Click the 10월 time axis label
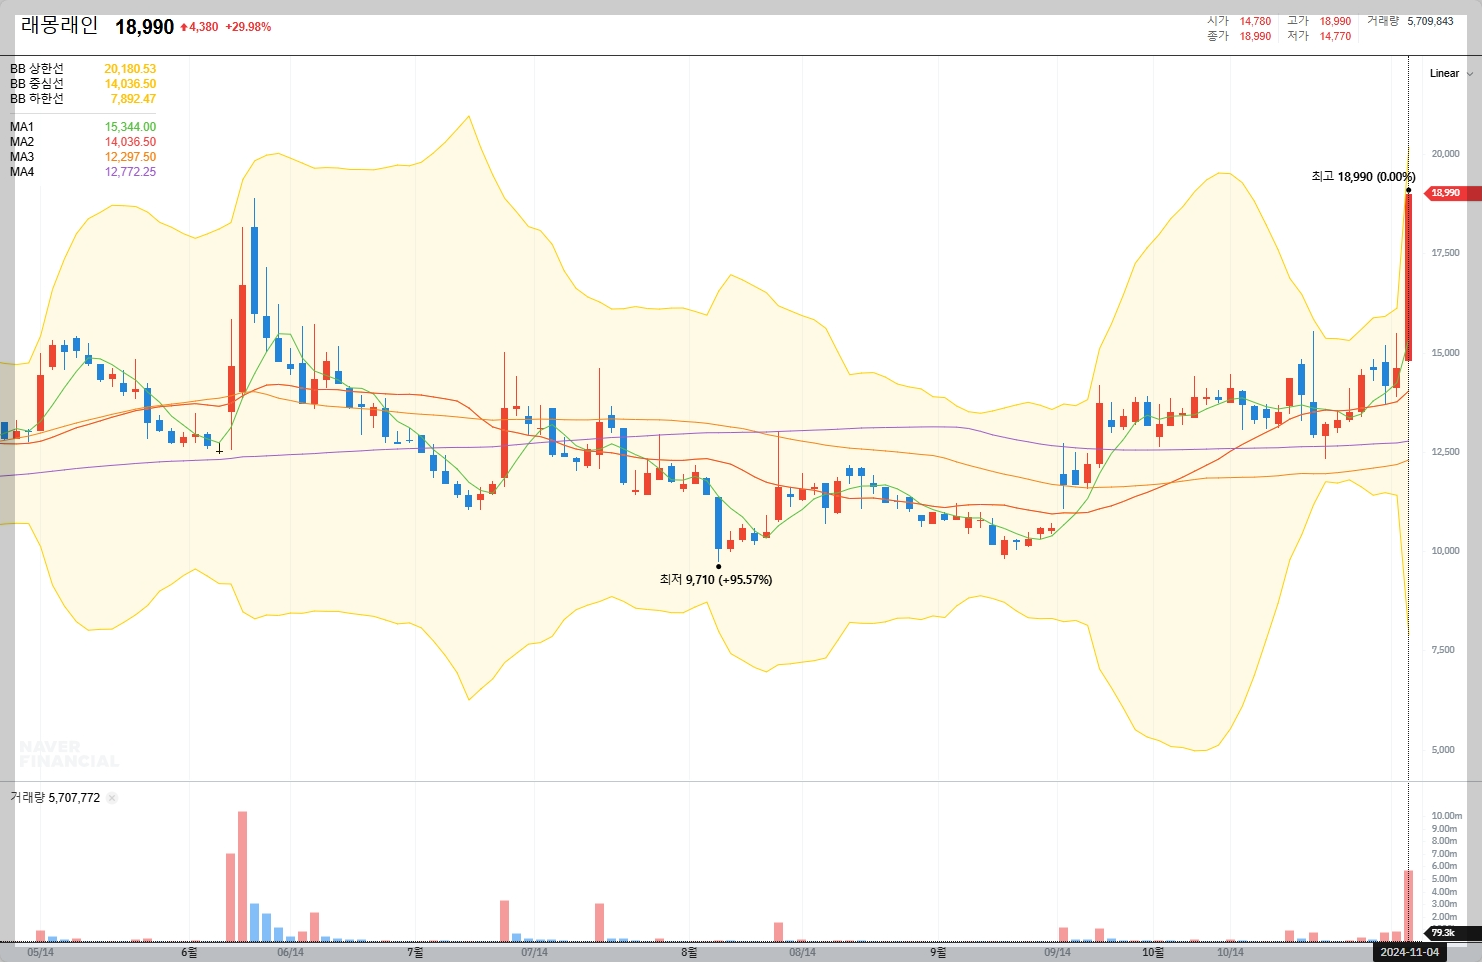Screen dimensions: 1482x962 pos(1153,953)
